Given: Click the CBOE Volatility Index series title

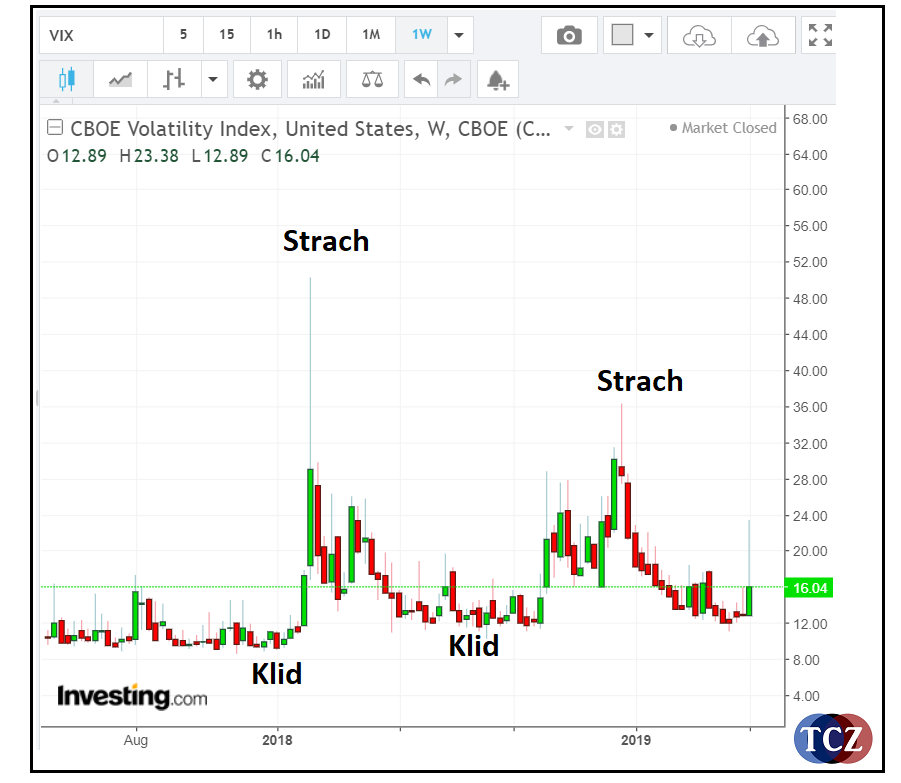Looking at the screenshot, I should click(x=310, y=129).
